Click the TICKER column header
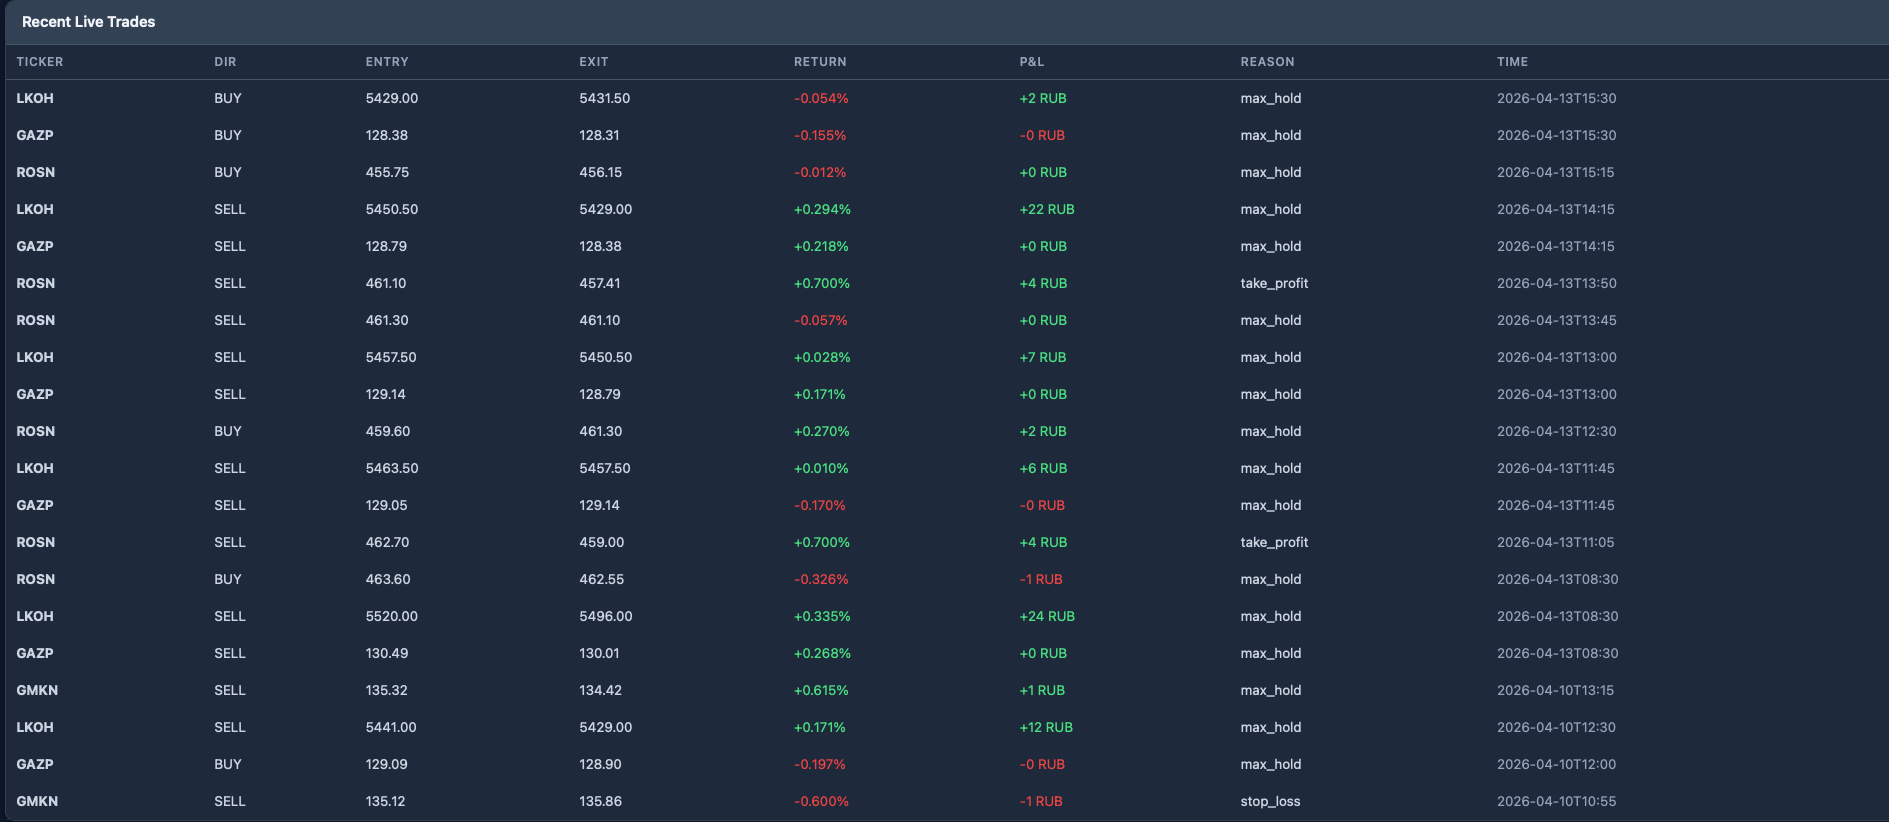Screen dimensions: 1889x822 tap(40, 62)
